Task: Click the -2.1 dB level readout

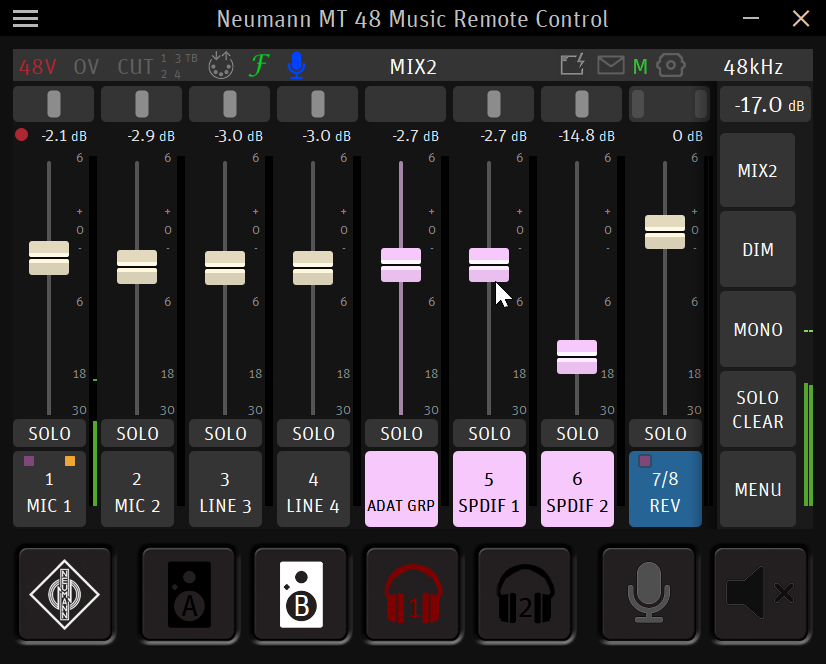Action: 64,136
